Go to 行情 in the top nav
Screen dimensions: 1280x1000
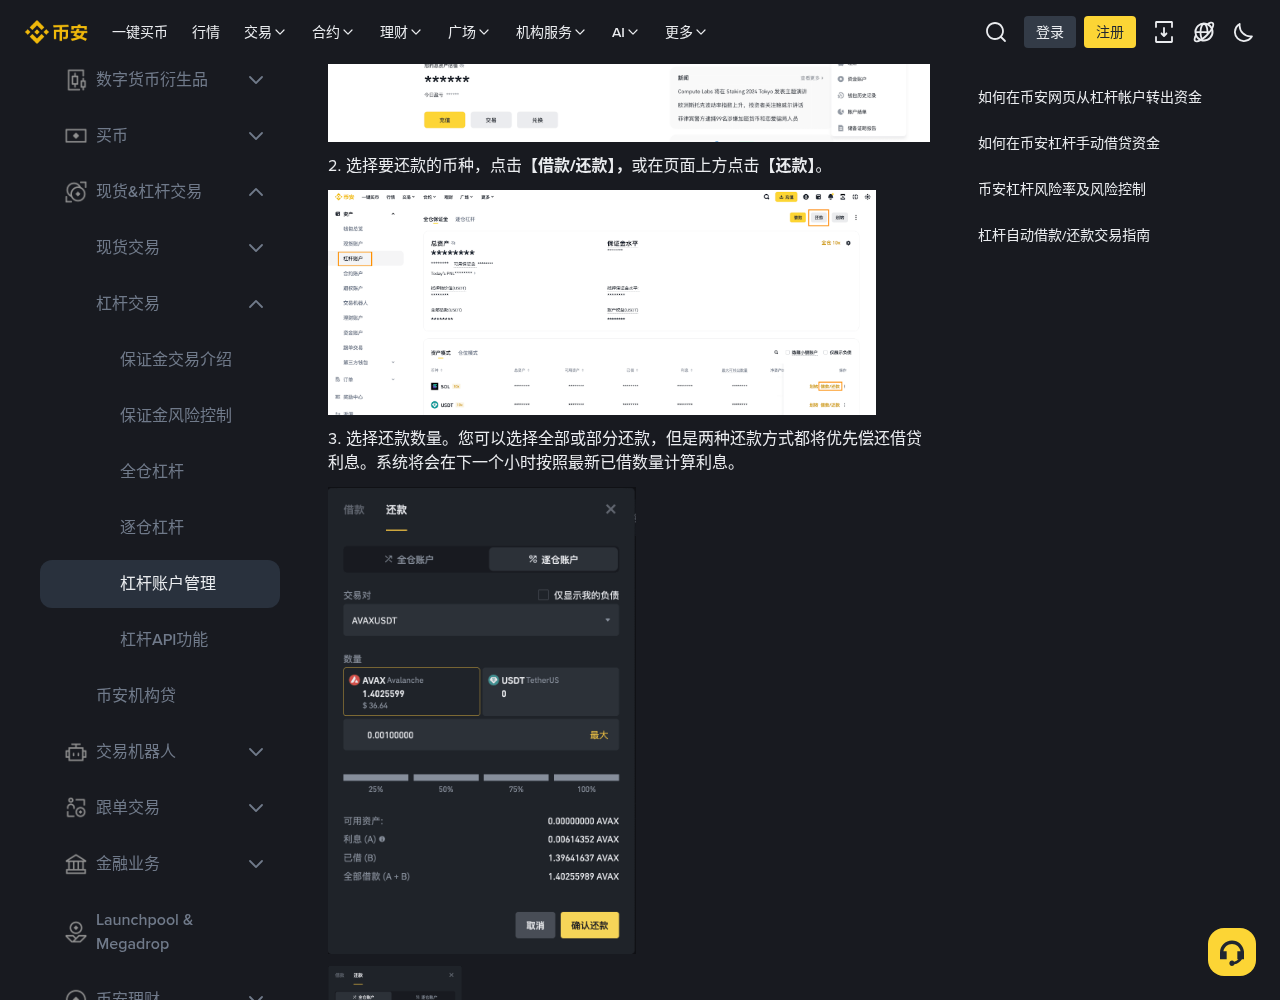[206, 32]
